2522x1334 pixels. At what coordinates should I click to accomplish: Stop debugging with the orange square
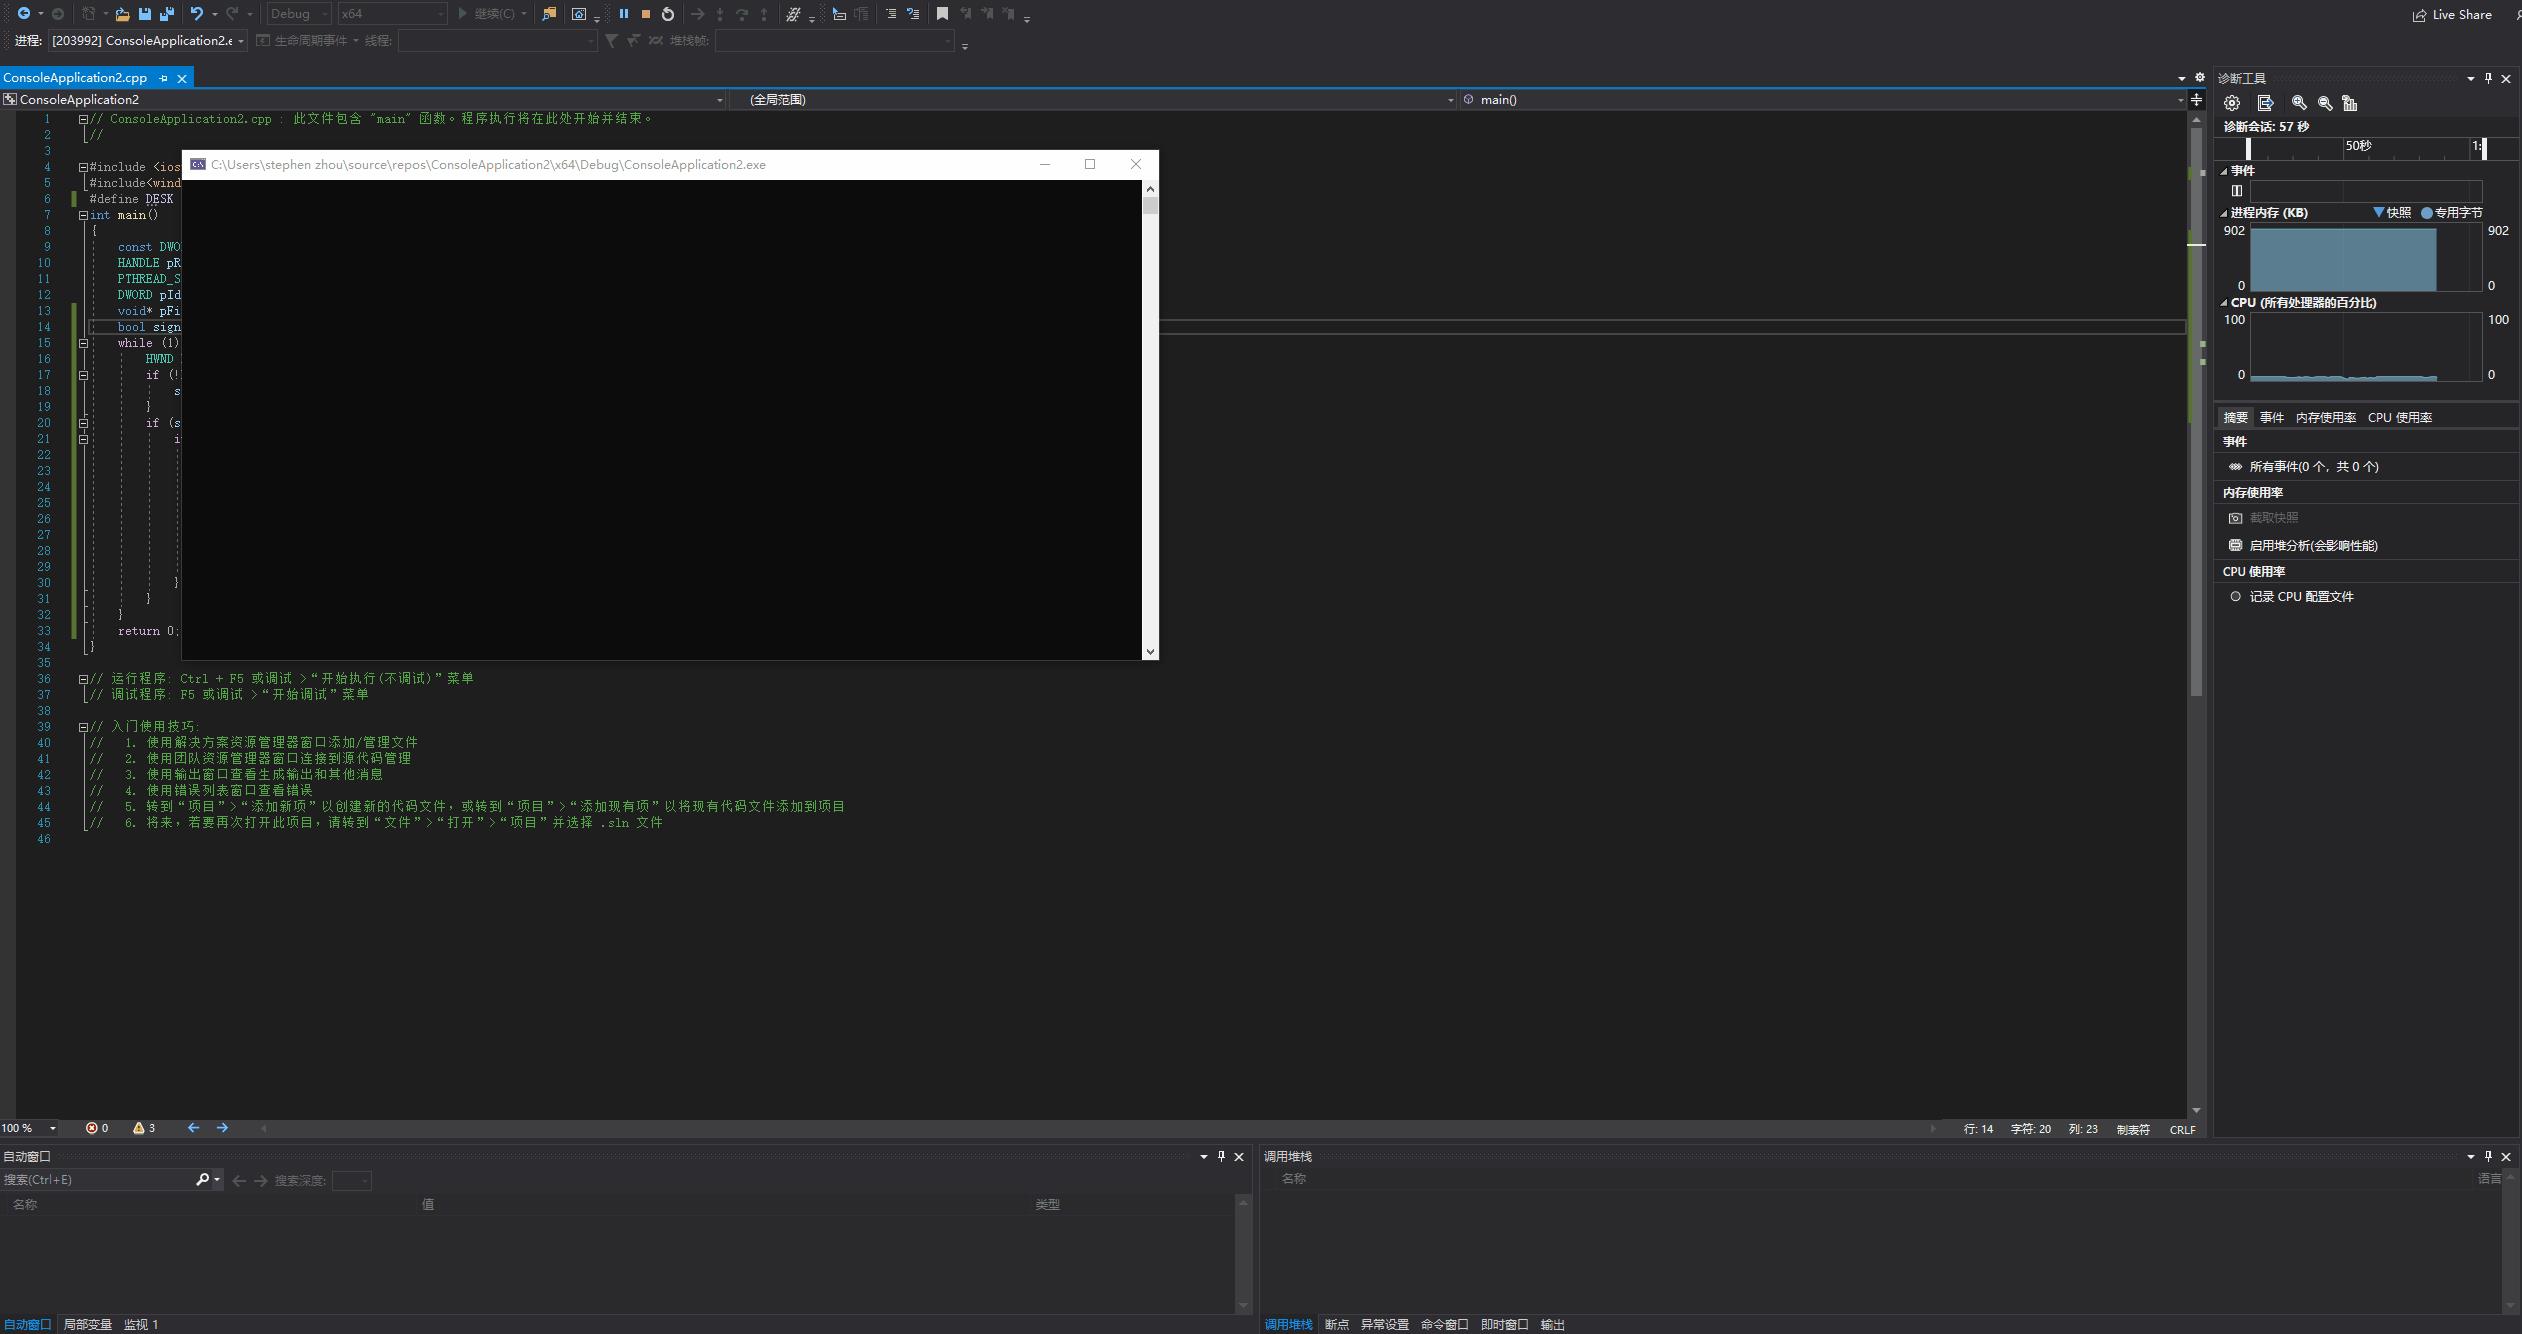pyautogui.click(x=646, y=14)
